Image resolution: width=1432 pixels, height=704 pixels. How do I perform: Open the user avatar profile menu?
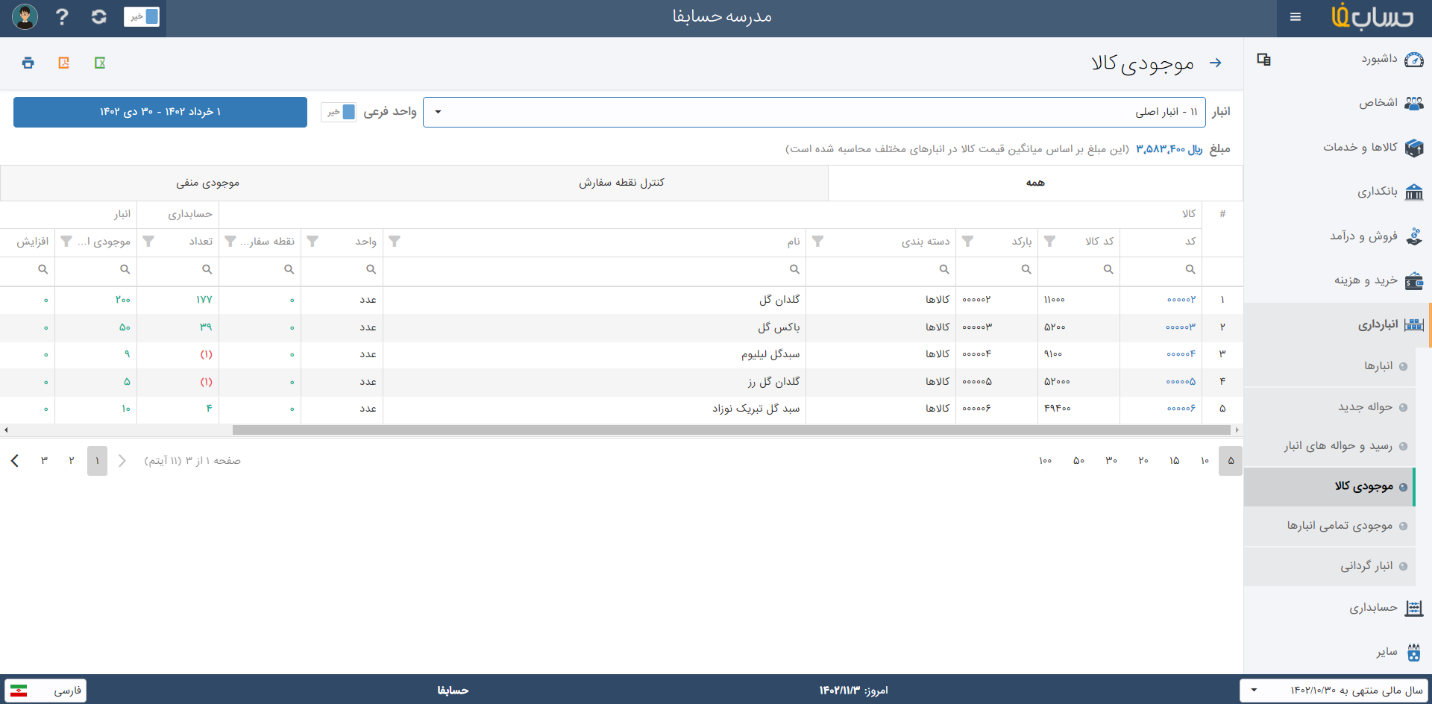[25, 17]
